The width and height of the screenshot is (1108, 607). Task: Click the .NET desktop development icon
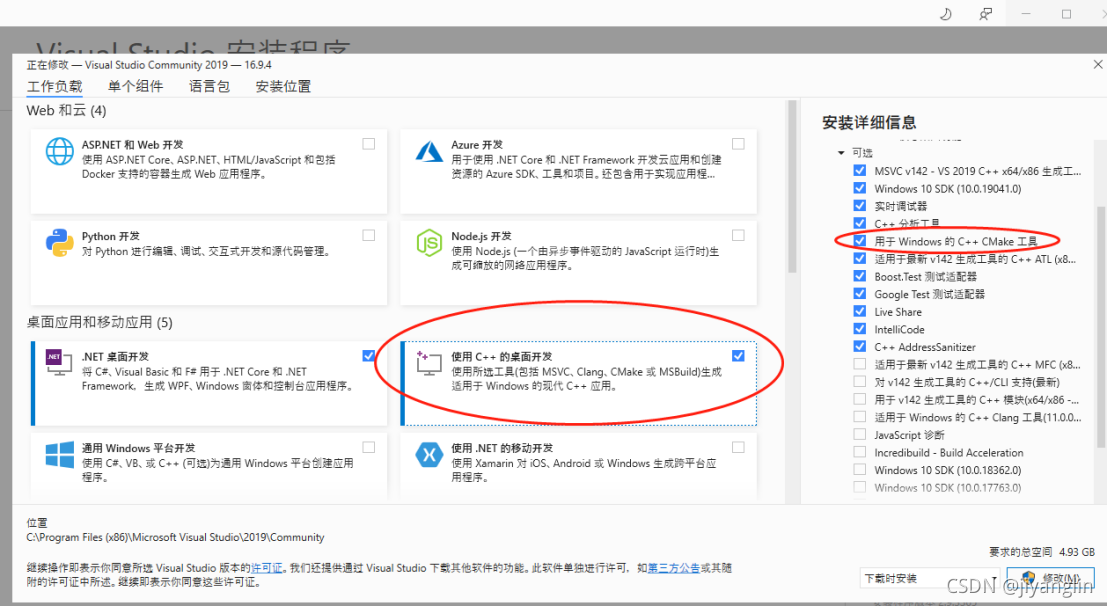coord(59,362)
